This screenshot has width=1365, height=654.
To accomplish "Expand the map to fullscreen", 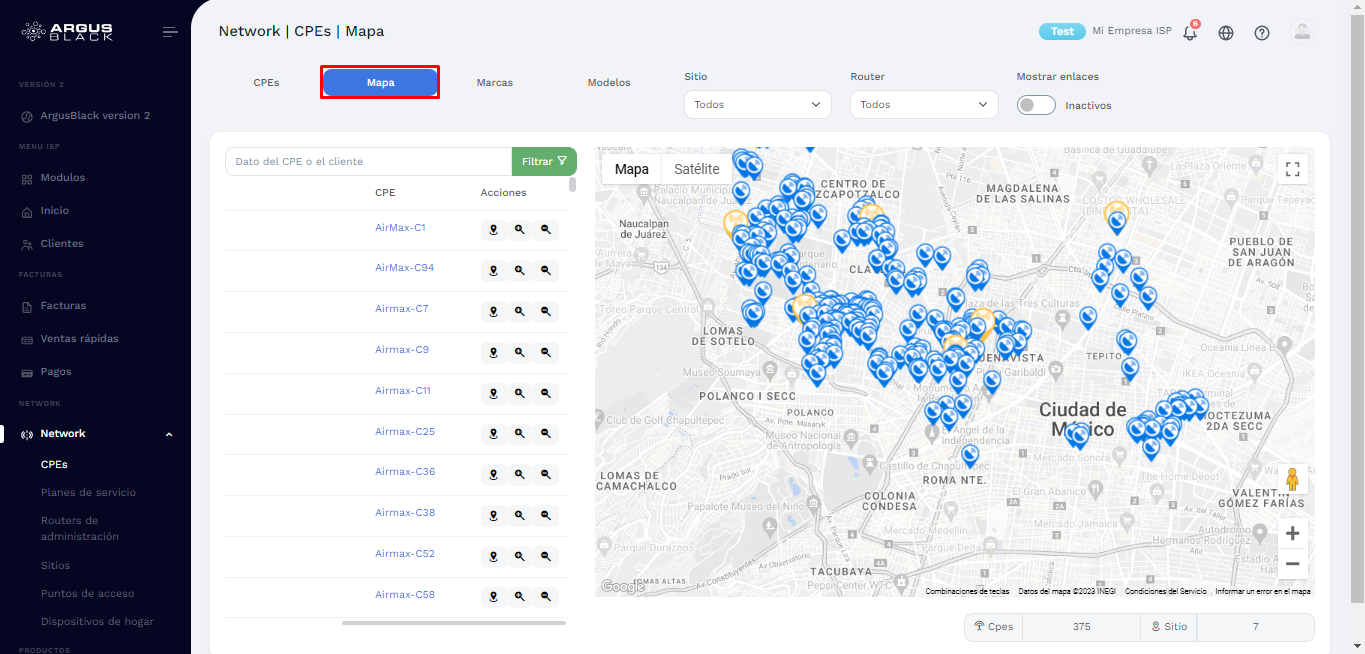I will coord(1292,168).
